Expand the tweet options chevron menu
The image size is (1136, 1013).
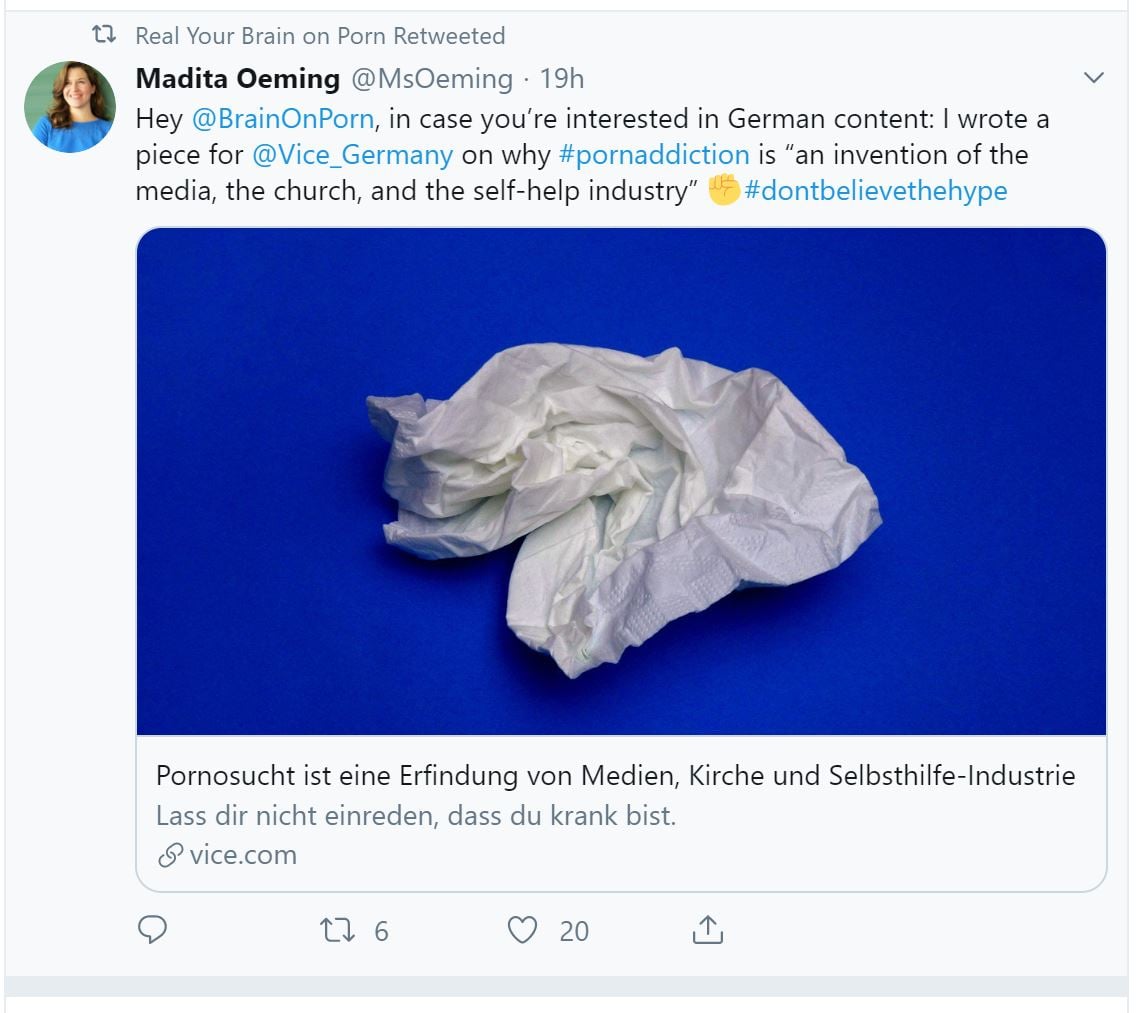[x=1094, y=78]
